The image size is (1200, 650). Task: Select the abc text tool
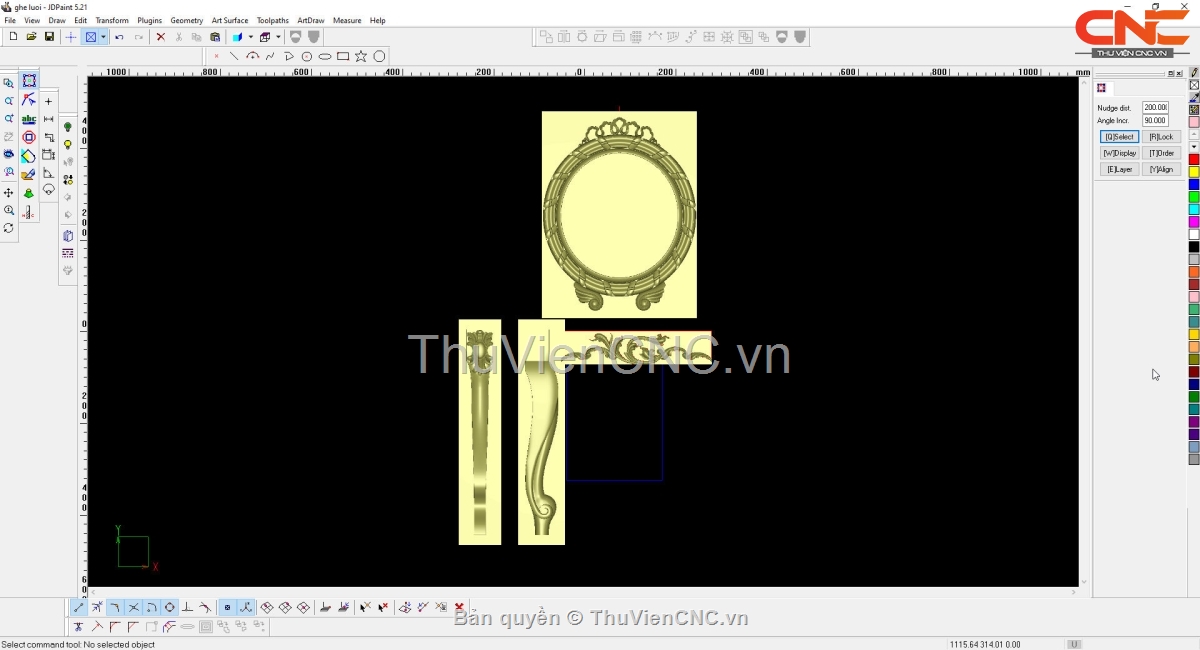[29, 119]
